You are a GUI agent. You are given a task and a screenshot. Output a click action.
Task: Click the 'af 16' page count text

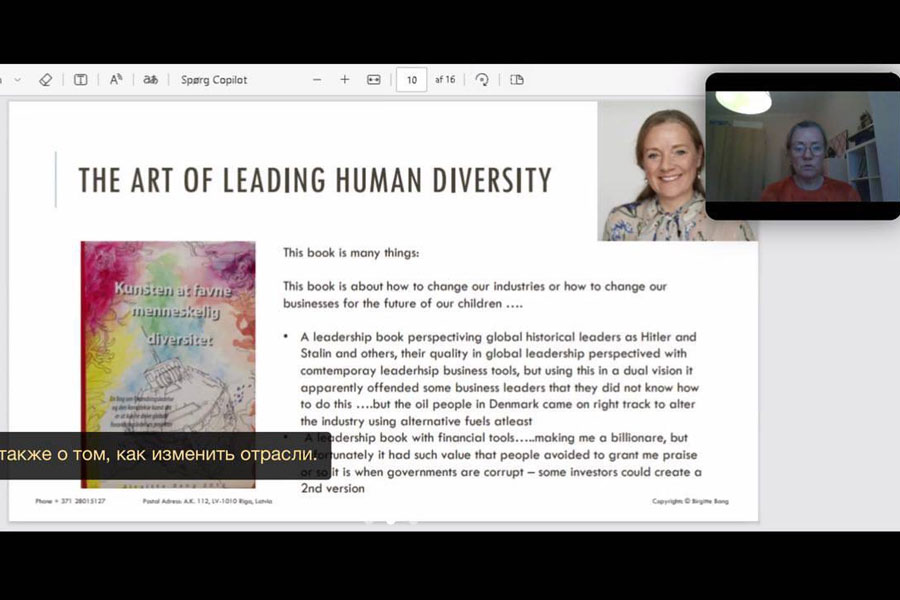click(x=445, y=80)
